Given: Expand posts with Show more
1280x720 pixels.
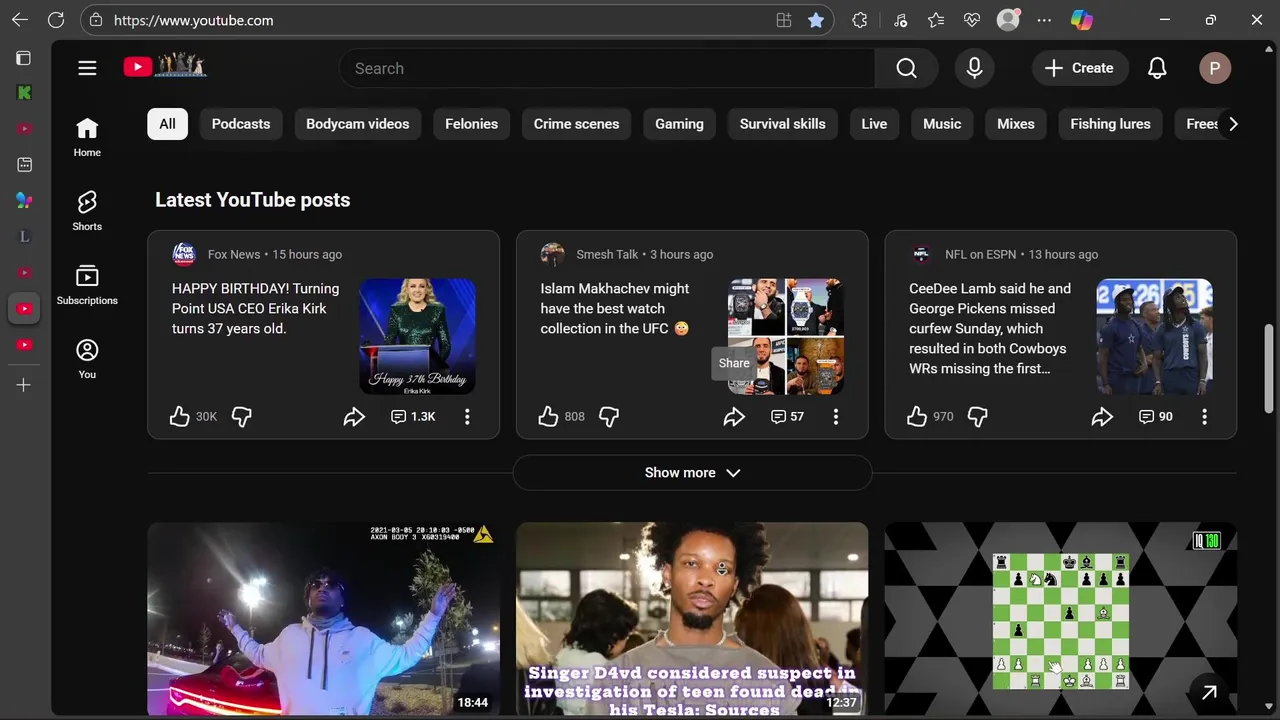Looking at the screenshot, I should 692,472.
